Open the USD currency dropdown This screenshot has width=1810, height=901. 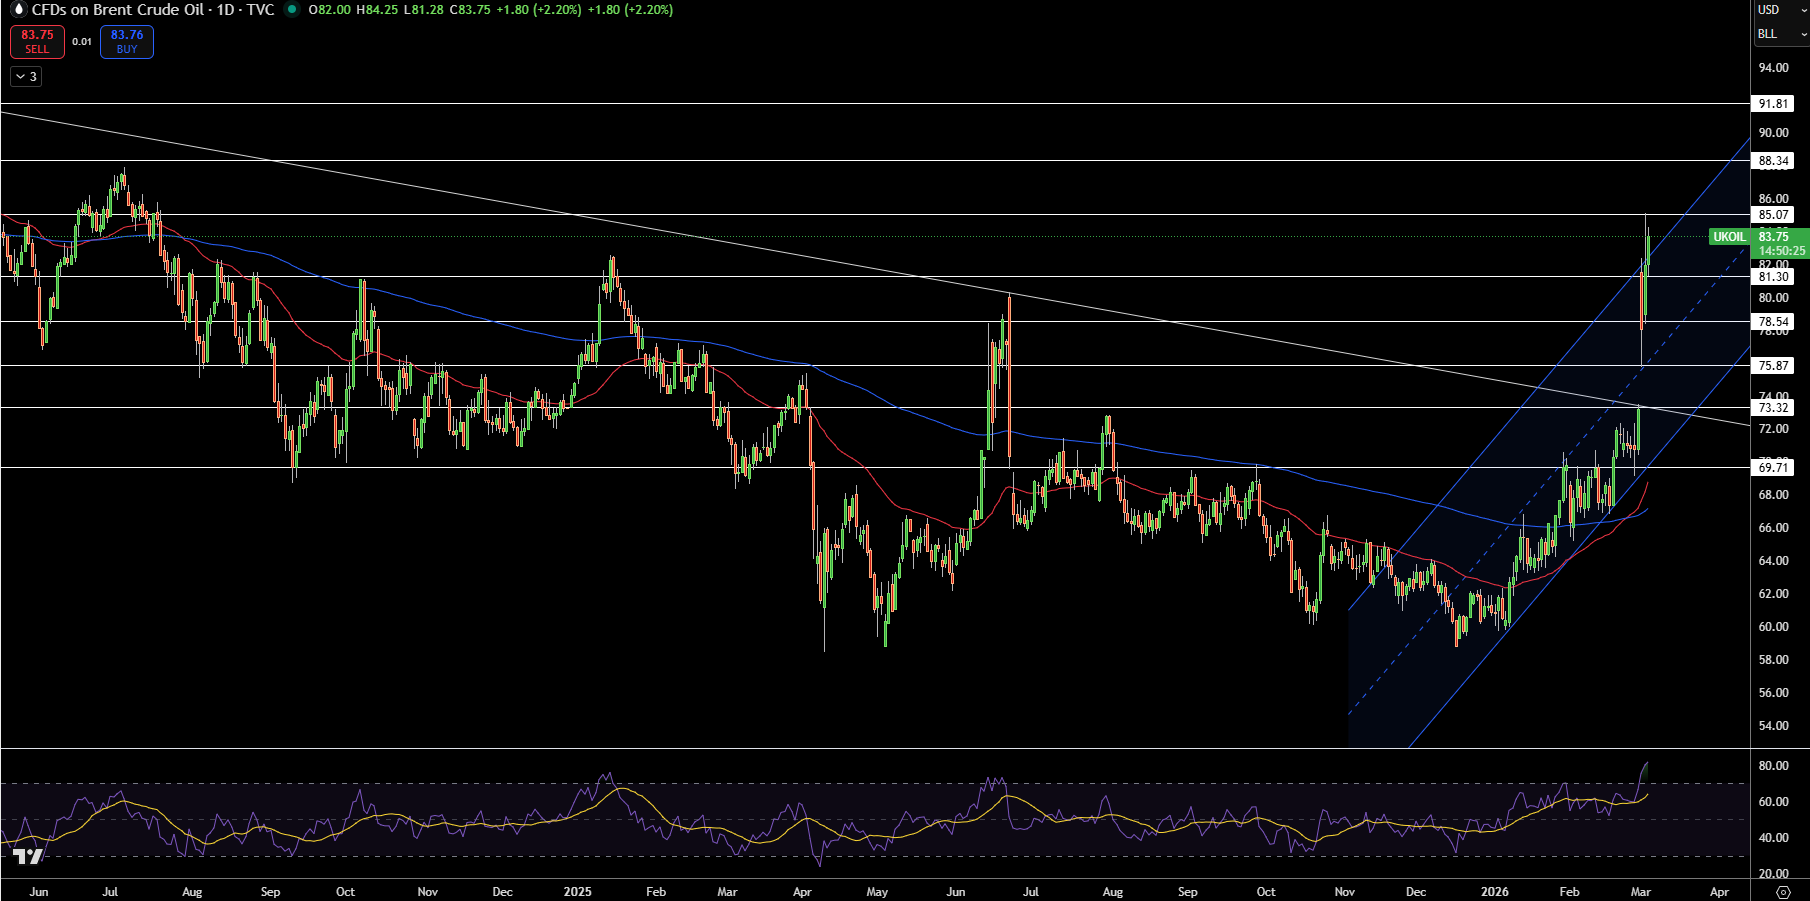(1782, 9)
